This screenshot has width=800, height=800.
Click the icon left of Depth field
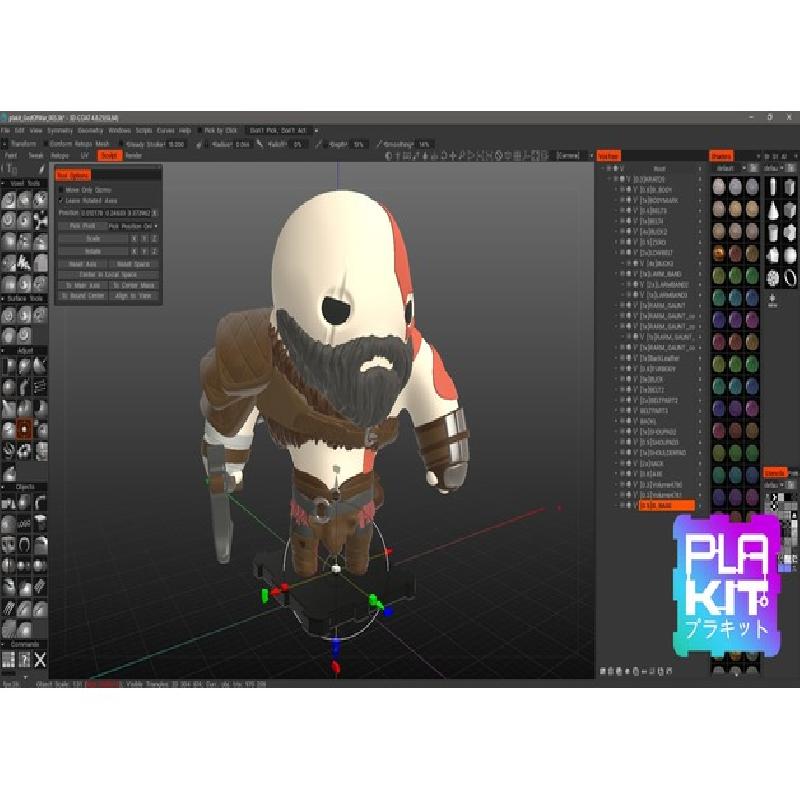319,144
